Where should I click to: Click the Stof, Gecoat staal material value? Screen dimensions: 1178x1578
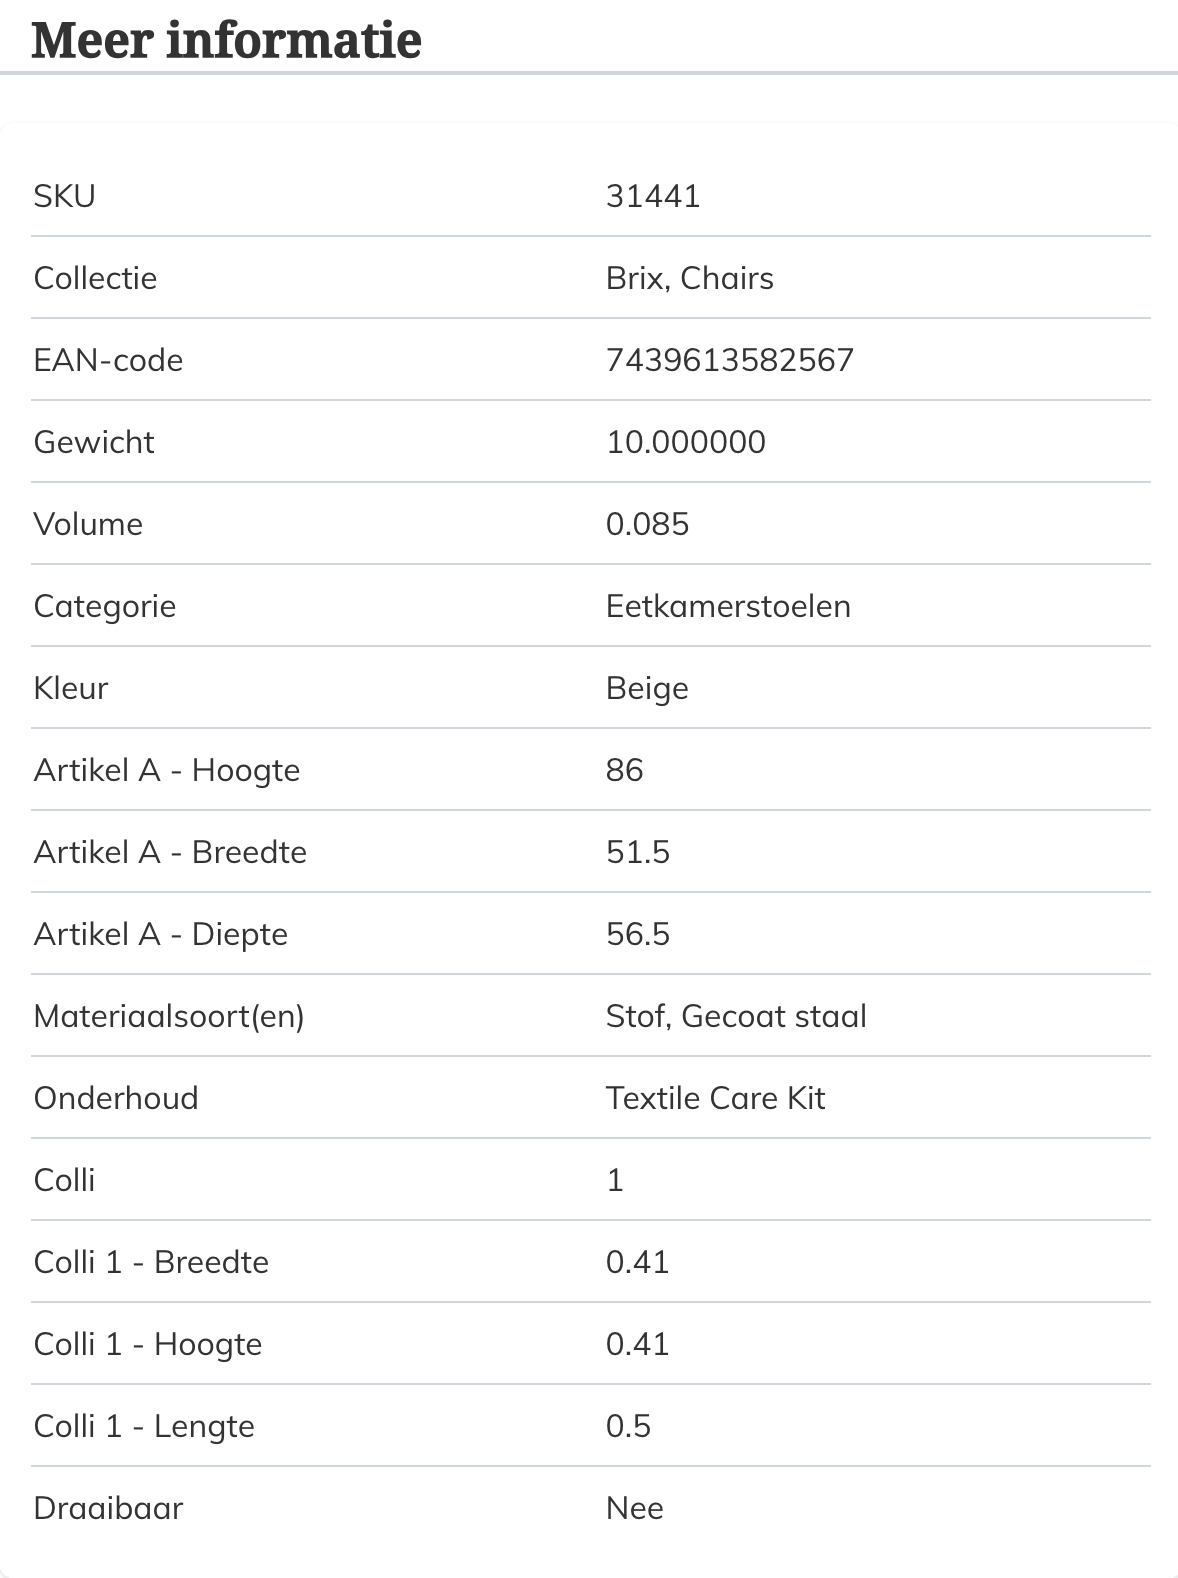pos(736,1016)
